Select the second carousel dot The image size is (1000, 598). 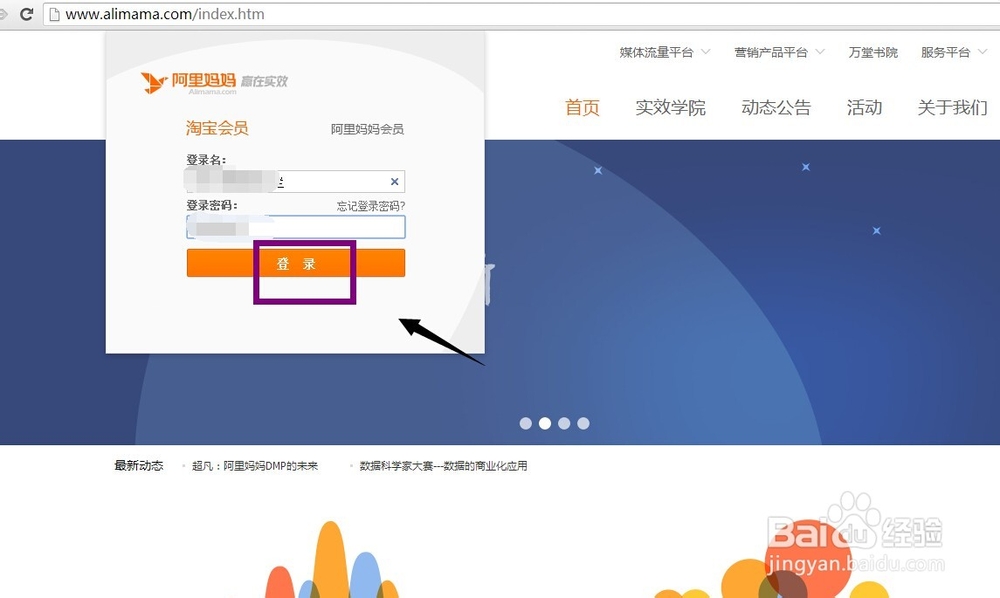545,423
